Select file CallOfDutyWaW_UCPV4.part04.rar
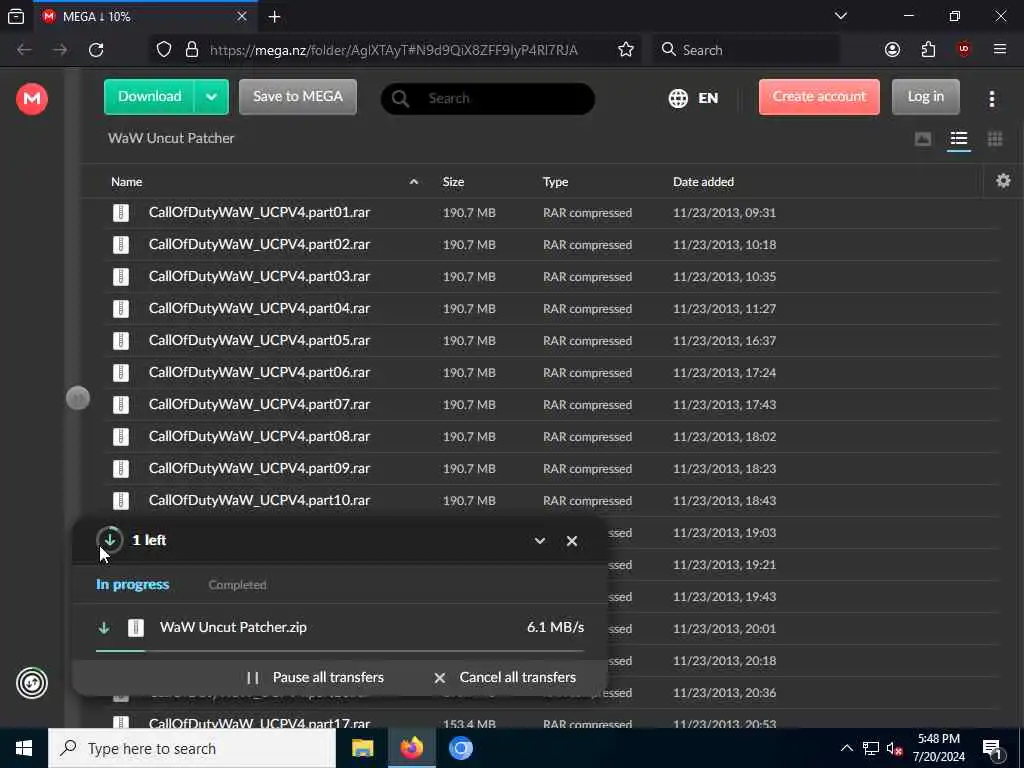 pos(551,309)
